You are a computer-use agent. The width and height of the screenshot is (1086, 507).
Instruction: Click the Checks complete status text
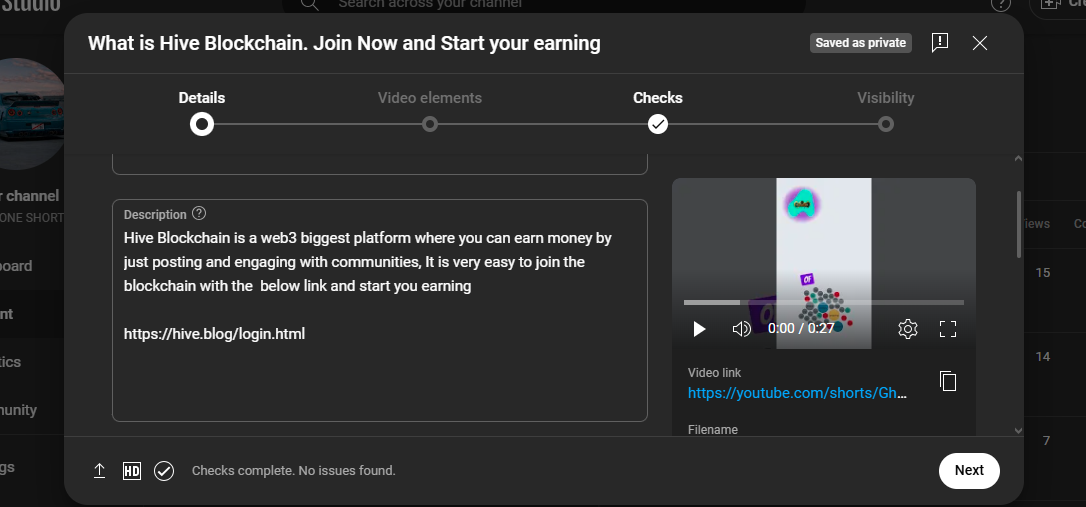coord(294,471)
